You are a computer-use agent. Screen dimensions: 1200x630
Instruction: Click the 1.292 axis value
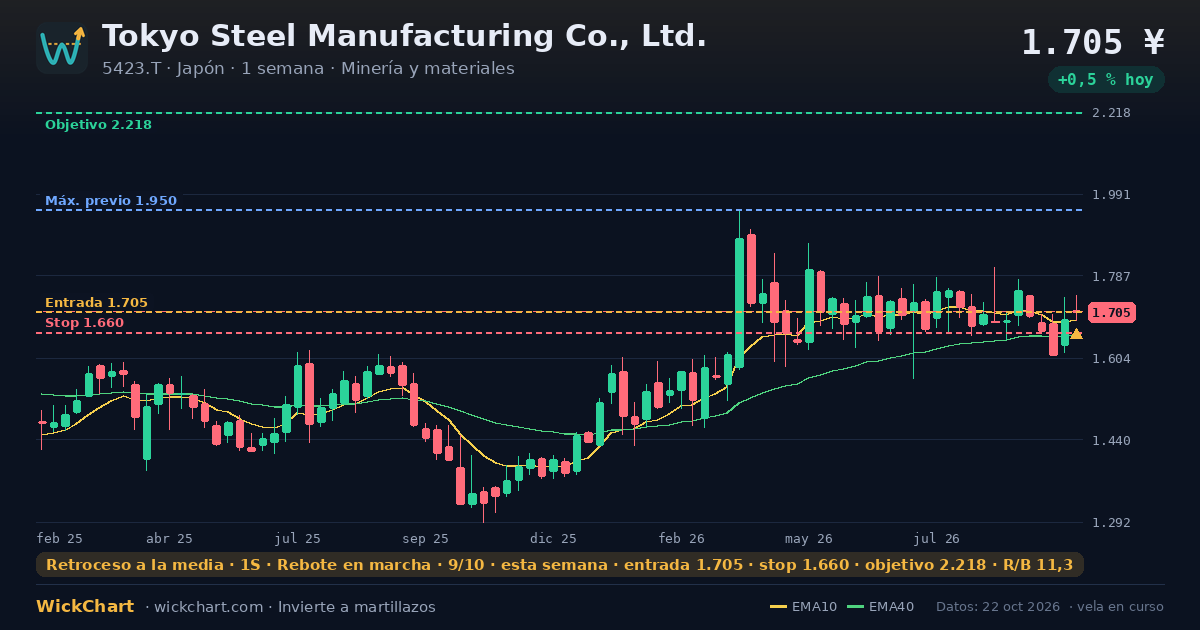click(1111, 523)
